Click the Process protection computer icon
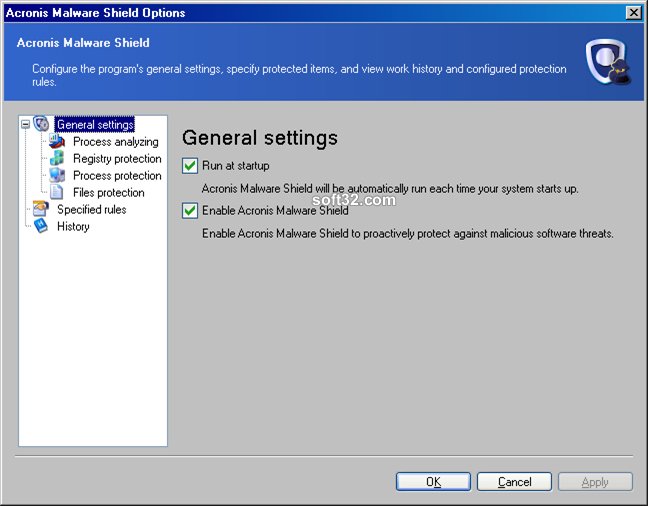This screenshot has height=506, width=648. pos(57,175)
